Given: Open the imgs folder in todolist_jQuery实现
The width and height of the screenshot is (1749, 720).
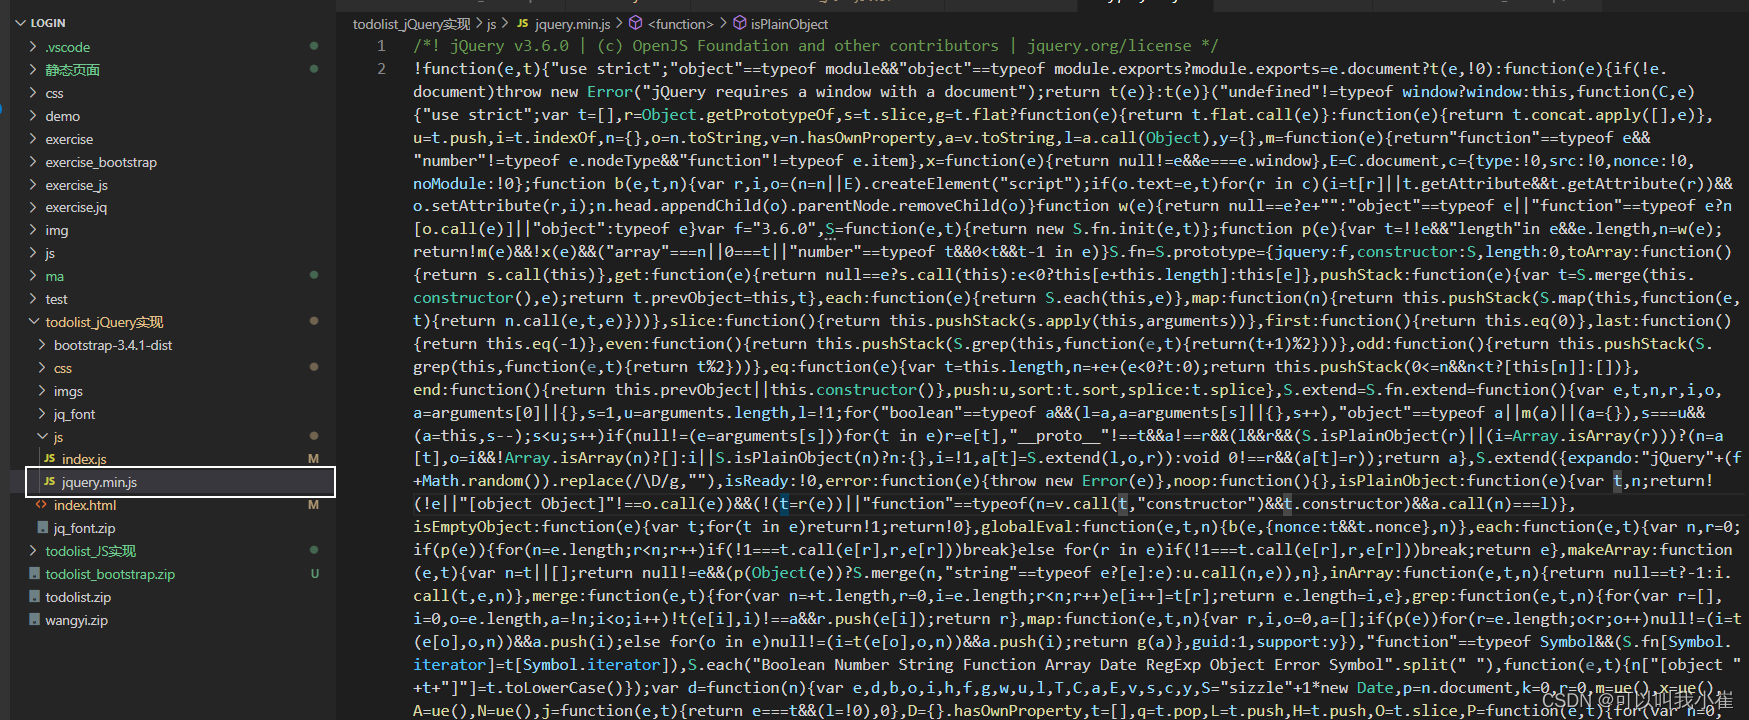Looking at the screenshot, I should pyautogui.click(x=68, y=391).
